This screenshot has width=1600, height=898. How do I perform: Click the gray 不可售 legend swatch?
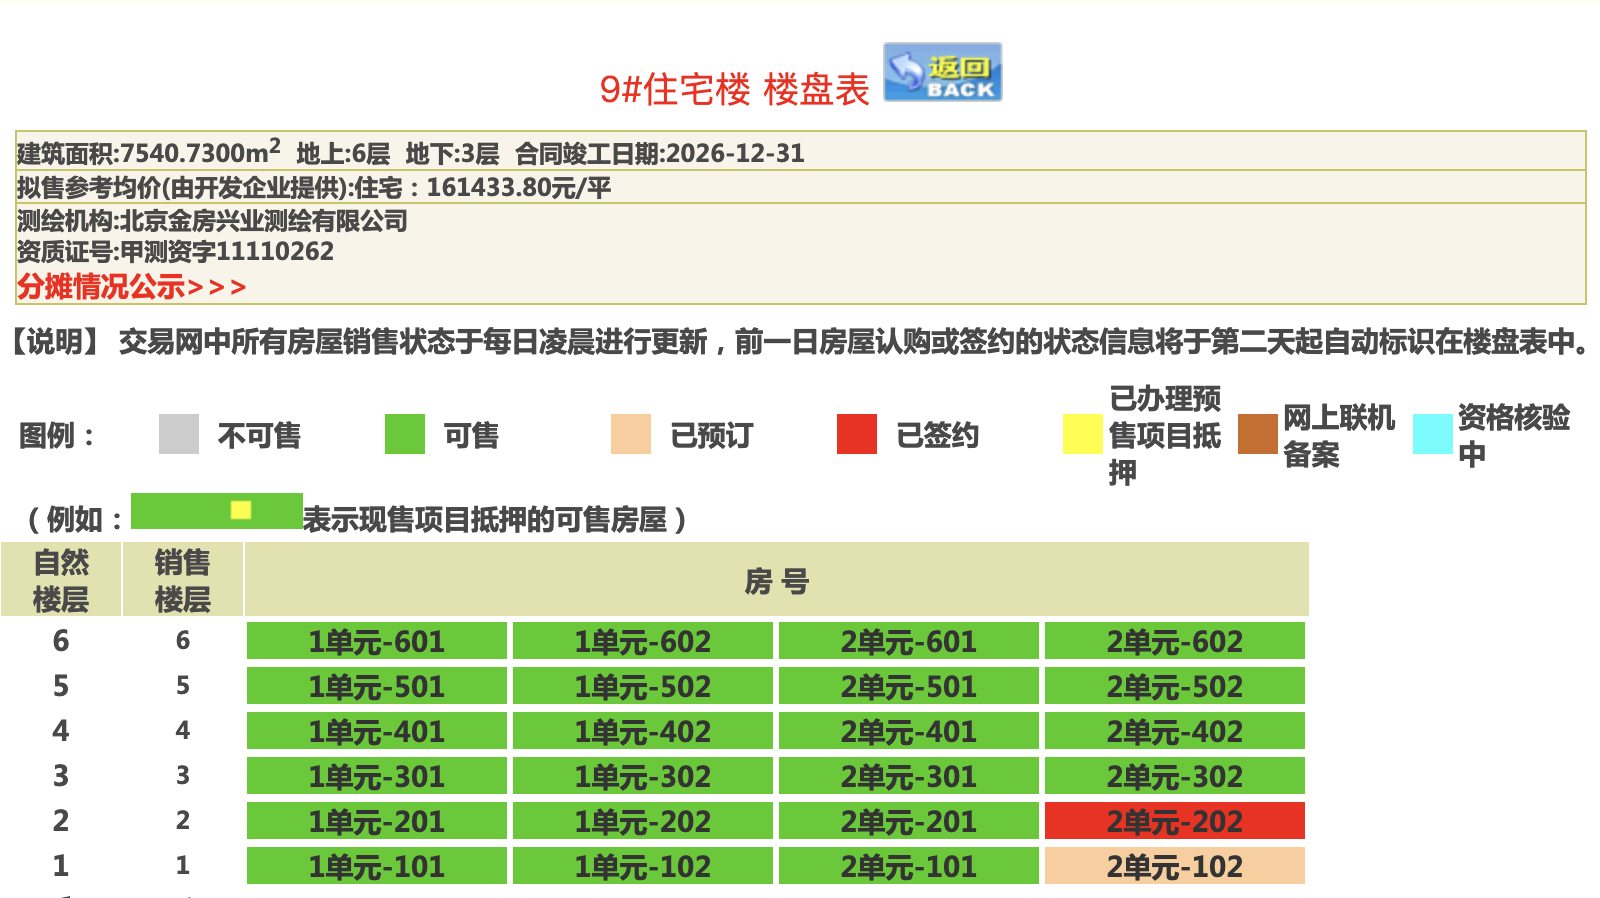179,434
